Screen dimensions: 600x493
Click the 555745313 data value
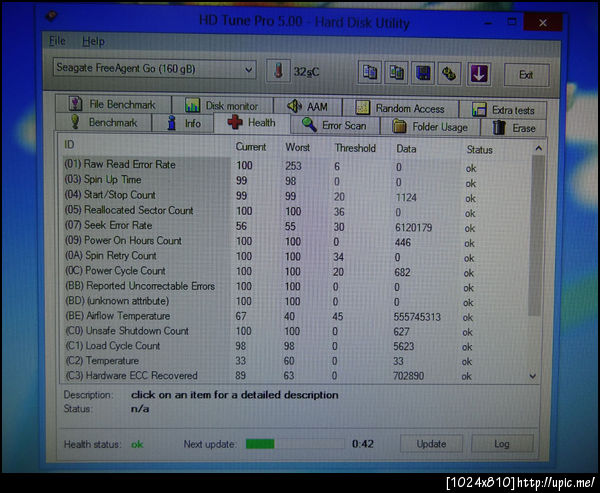tap(417, 317)
